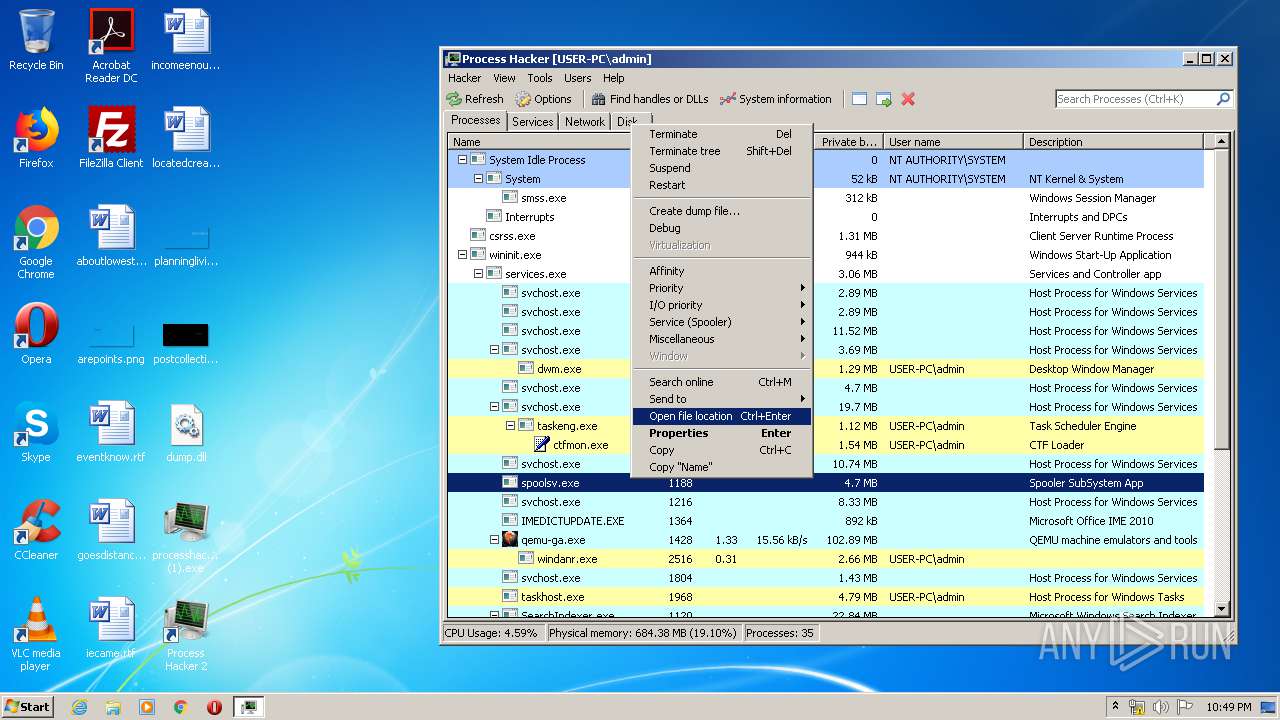The height and width of the screenshot is (720, 1280).
Task: Open Find handles or DLLs
Action: coord(650,99)
